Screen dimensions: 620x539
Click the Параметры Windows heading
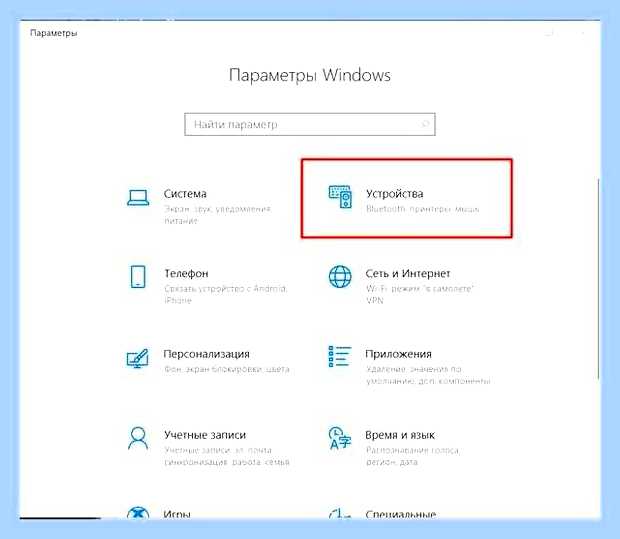click(x=310, y=75)
